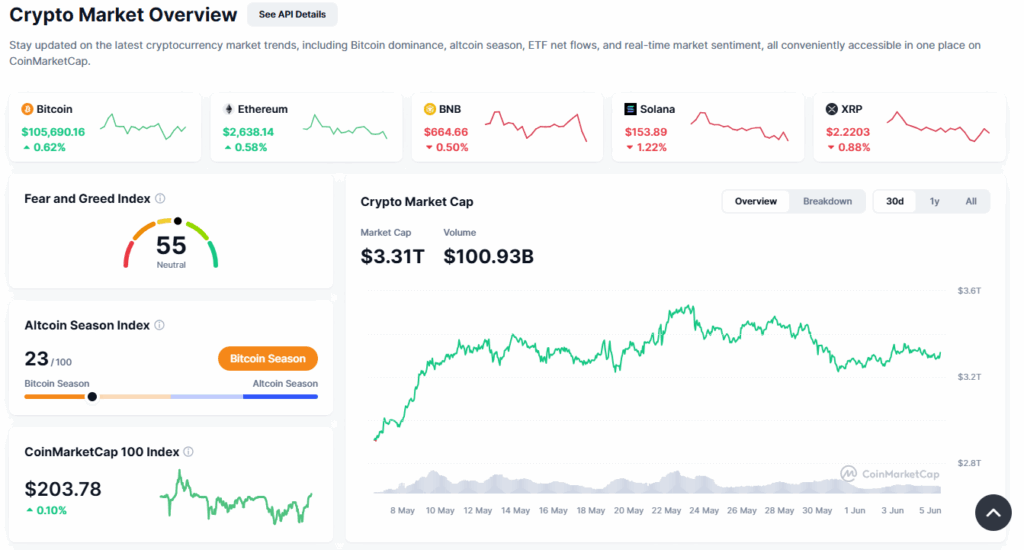1024x550 pixels.
Task: Click the blue Altcoin Season slider segment
Action: [280, 396]
